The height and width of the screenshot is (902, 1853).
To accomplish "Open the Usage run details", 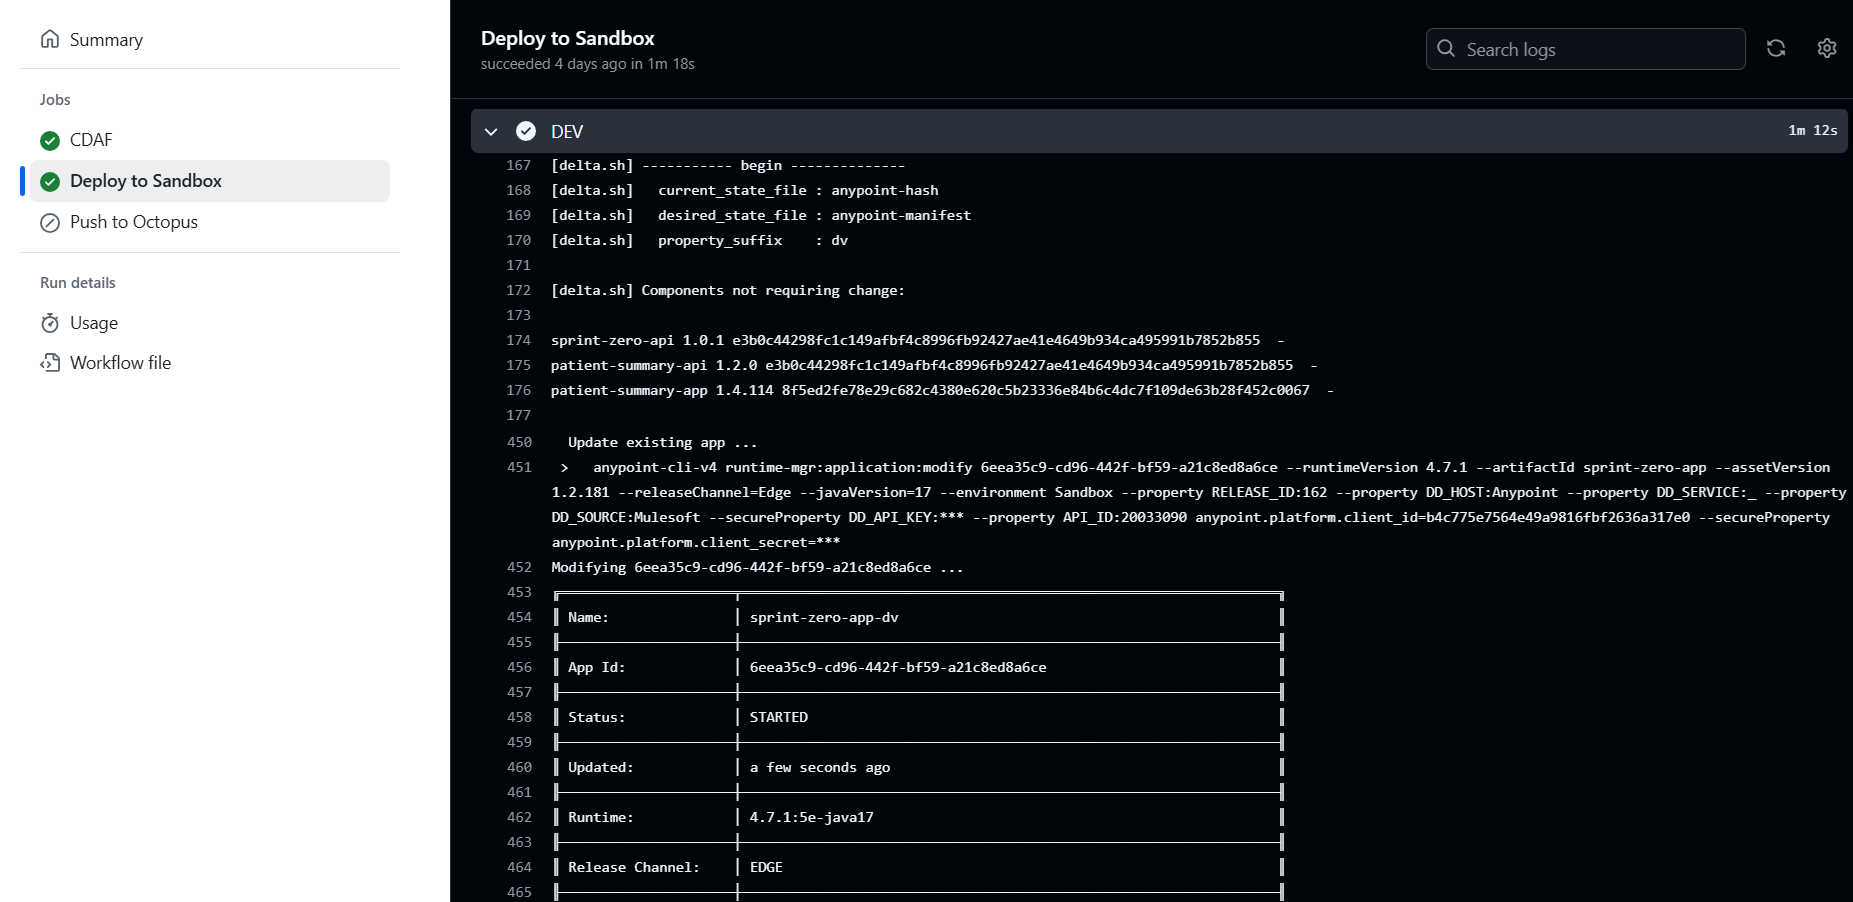I will click(x=94, y=323).
